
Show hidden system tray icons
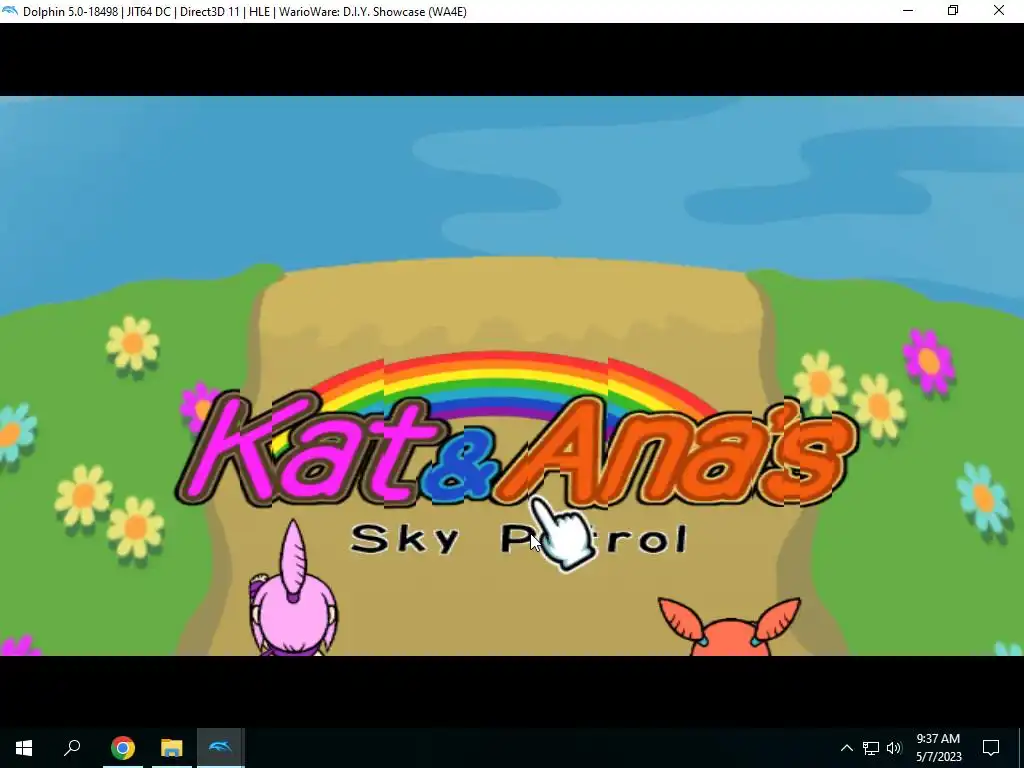846,748
